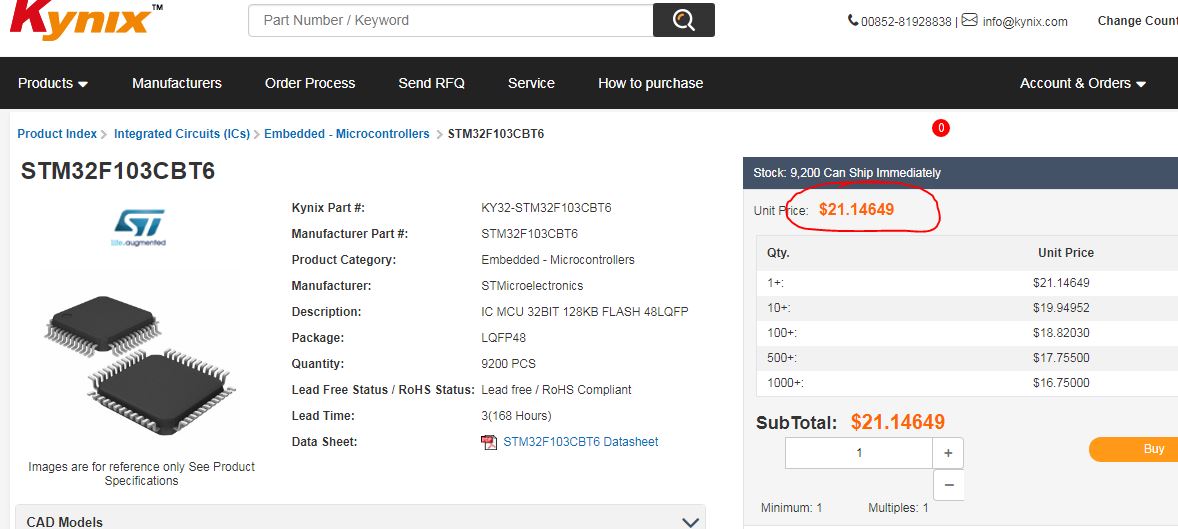The height and width of the screenshot is (529, 1178).
Task: Open the Send RFQ page
Action: (x=431, y=83)
